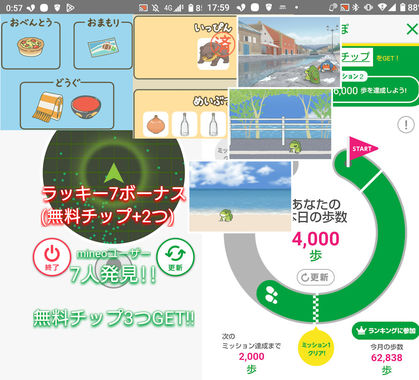
Task: Tap the ラッキー7ボーナス text
Action: click(x=113, y=193)
